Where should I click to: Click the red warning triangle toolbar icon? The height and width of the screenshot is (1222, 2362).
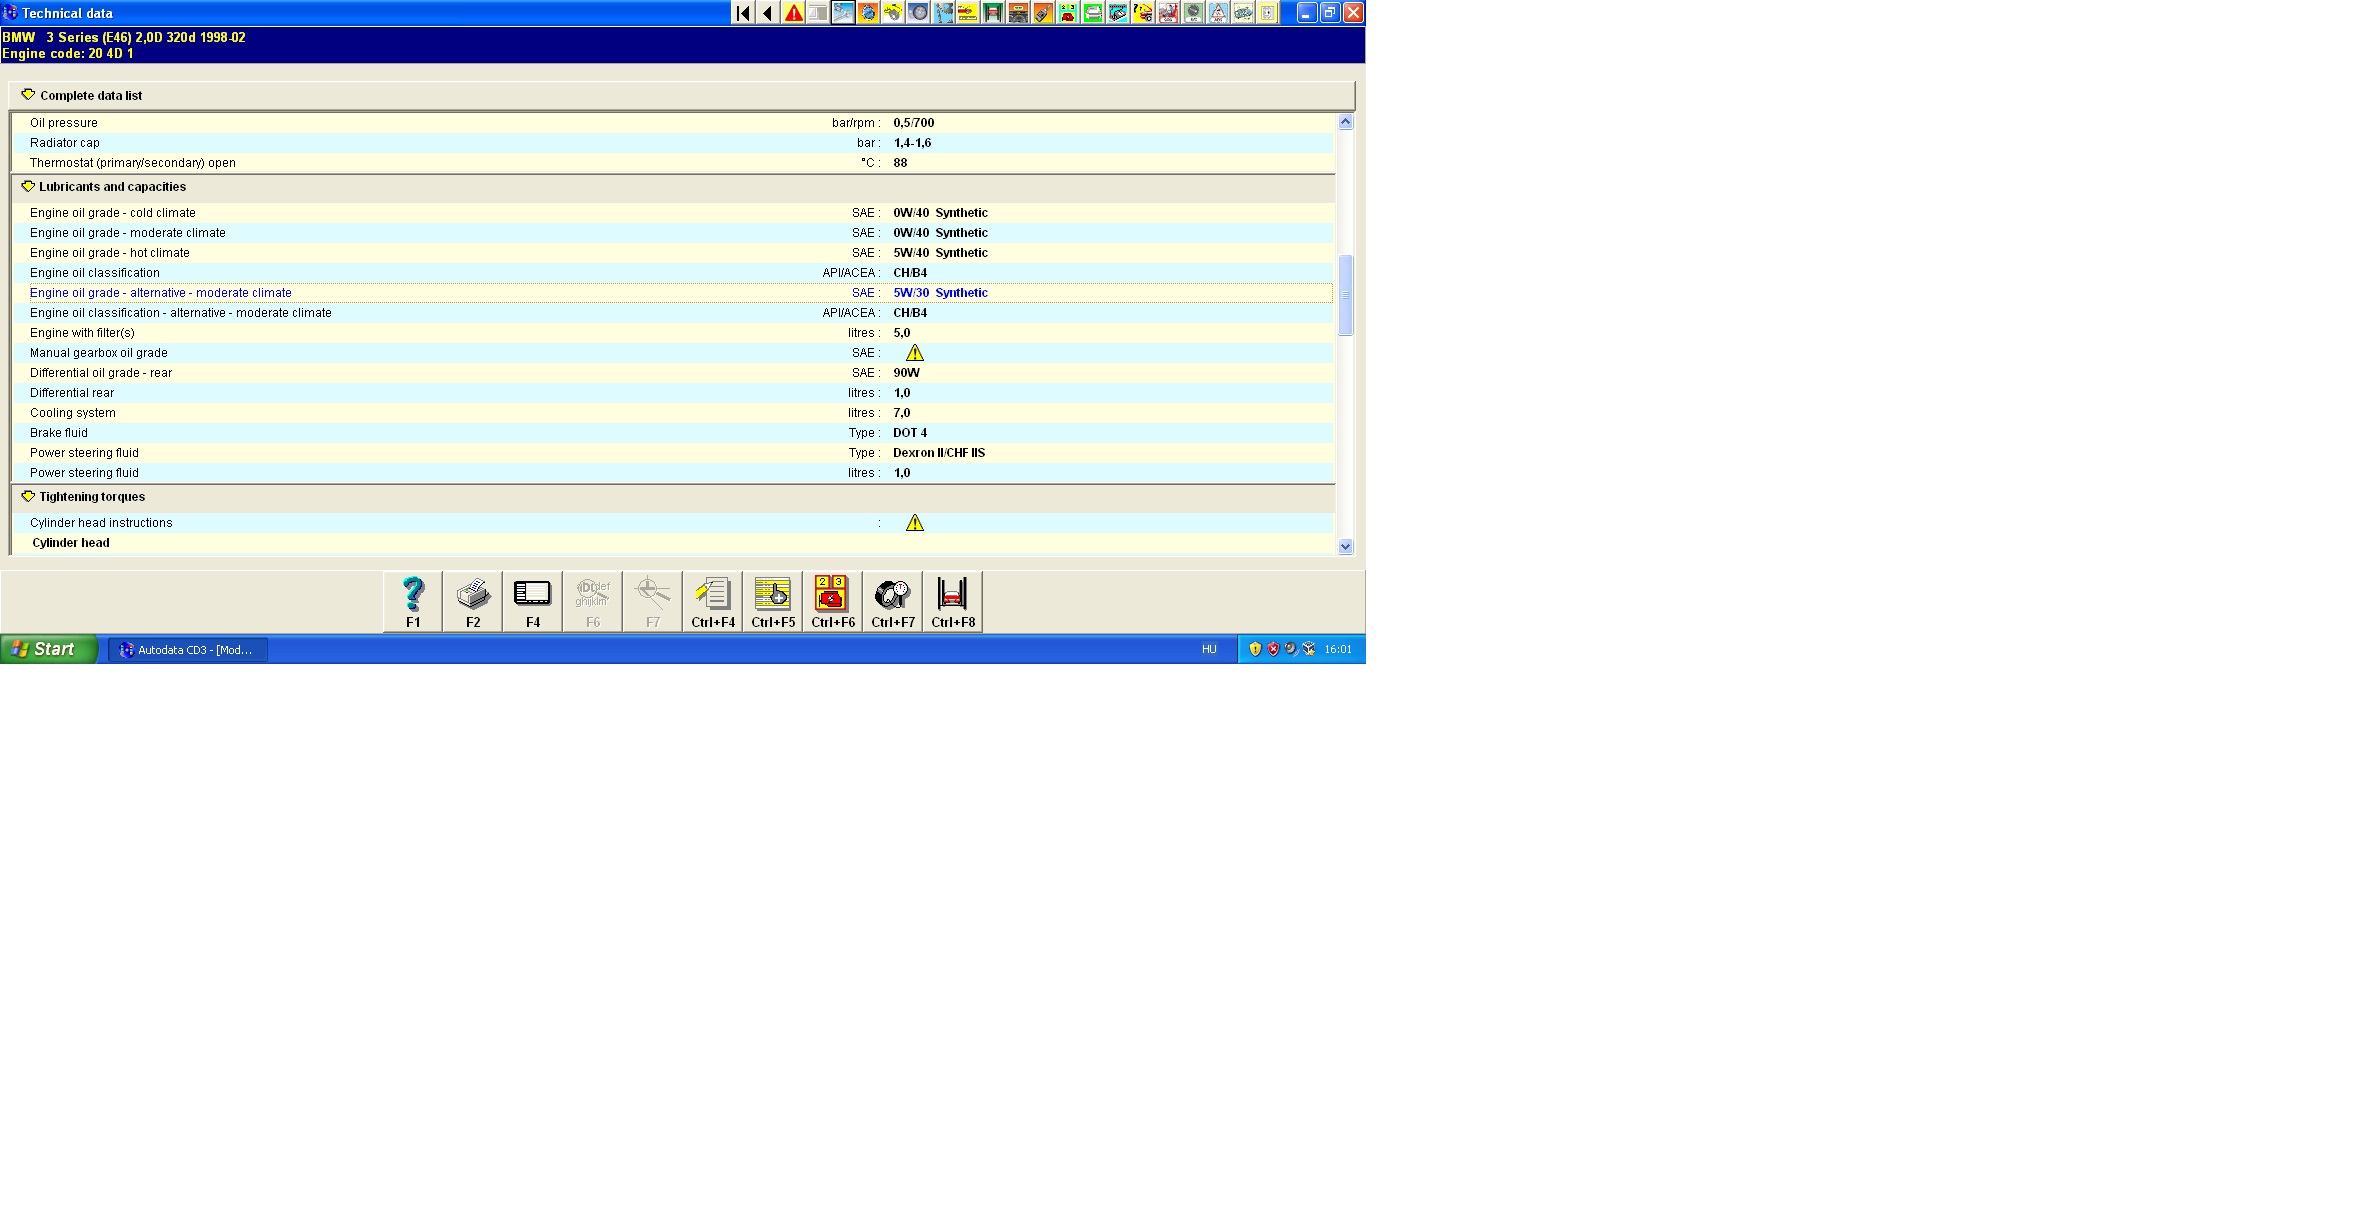click(x=793, y=13)
